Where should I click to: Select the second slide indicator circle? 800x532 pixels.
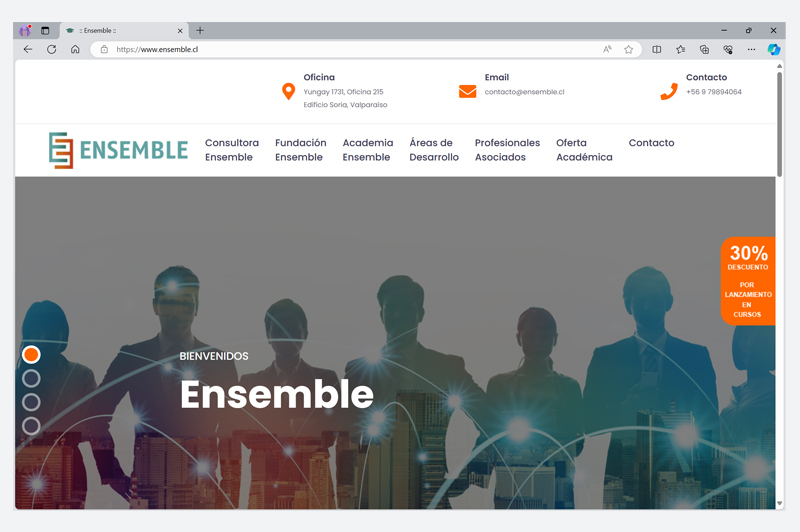pos(31,378)
